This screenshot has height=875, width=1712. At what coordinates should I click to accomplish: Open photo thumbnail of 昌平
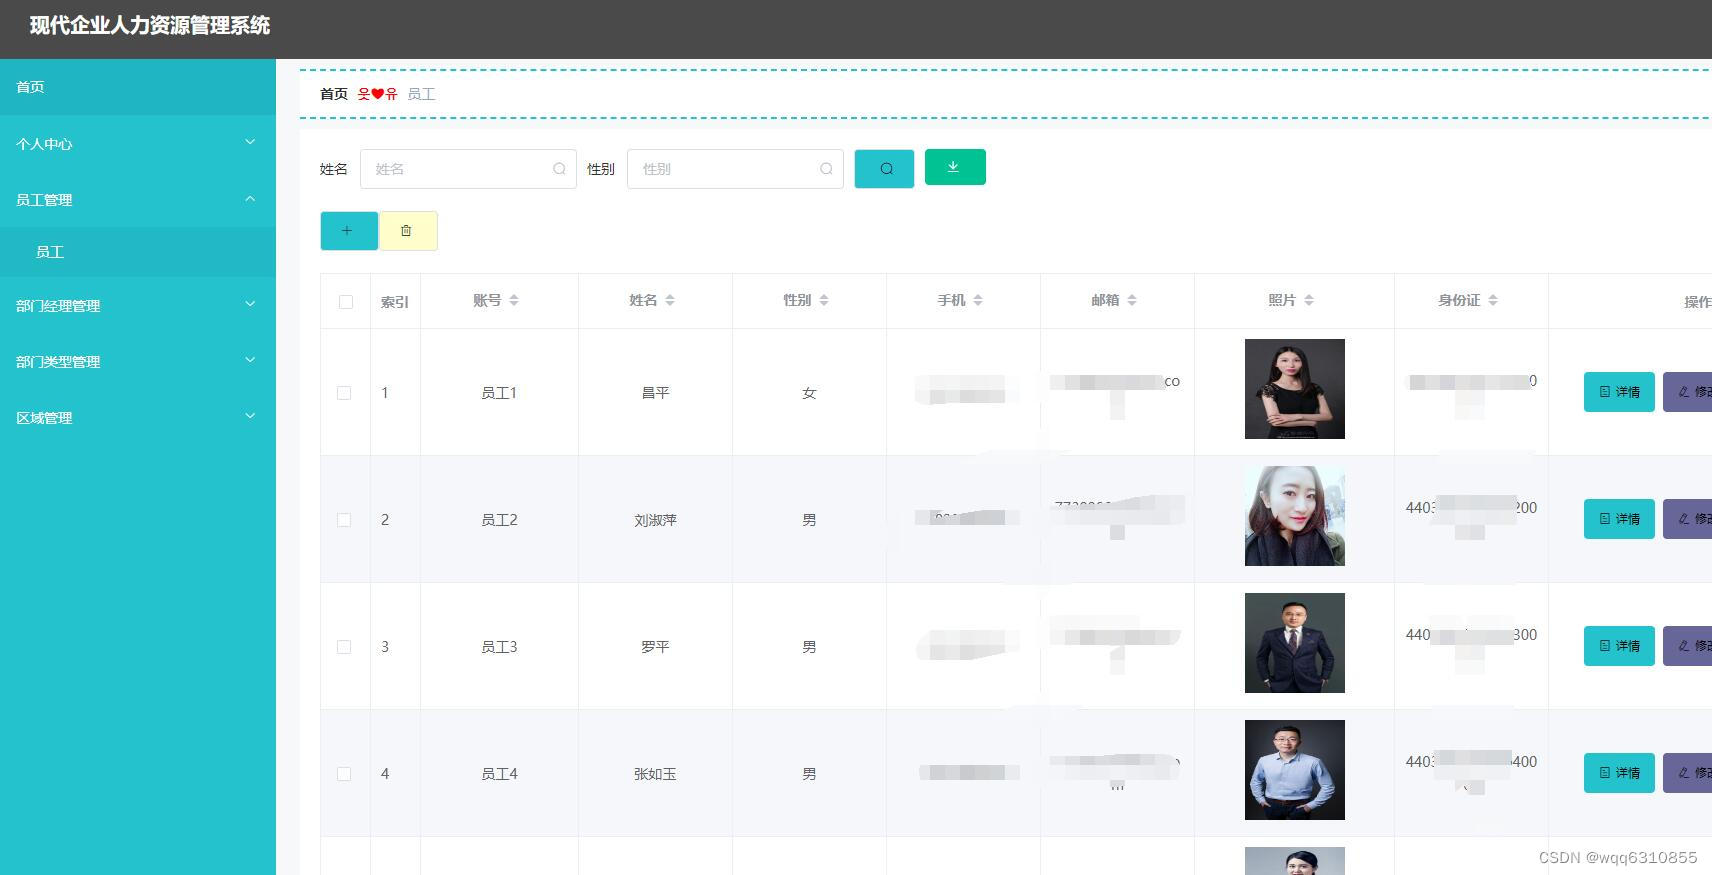pyautogui.click(x=1295, y=389)
